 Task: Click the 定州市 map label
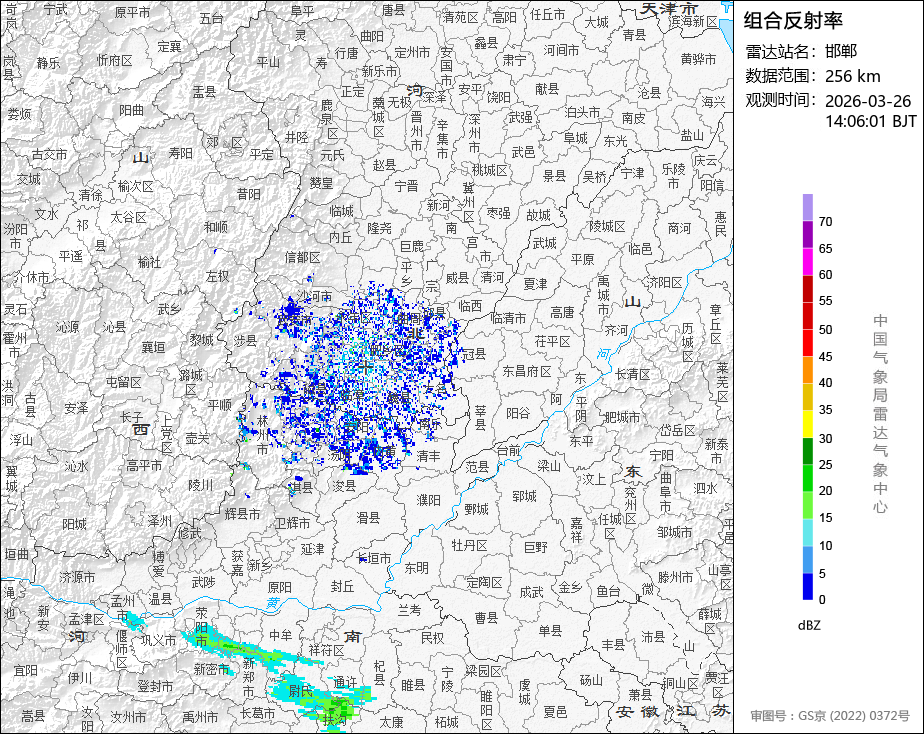[x=412, y=52]
